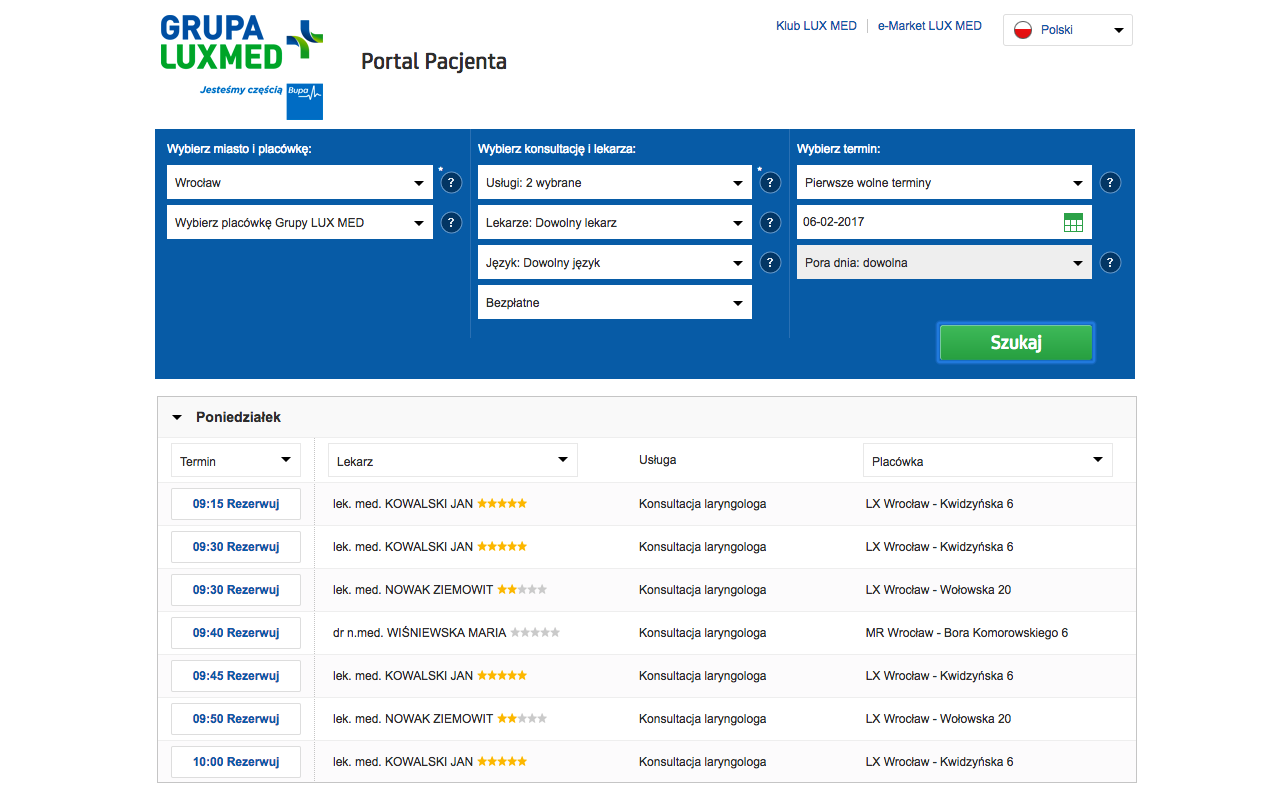
Task: Click star rating of KOWALSKI JAN 09:15 row
Action: point(502,503)
